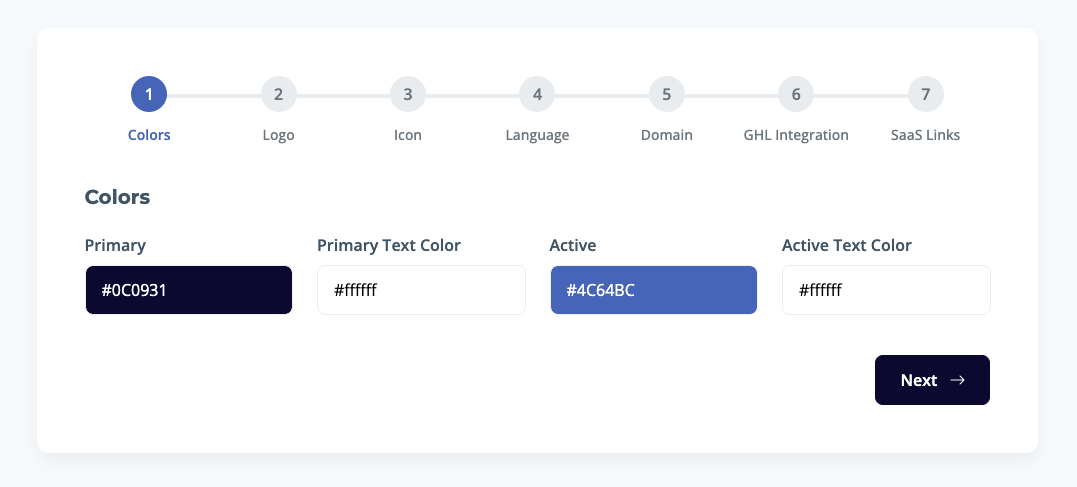Go to step 4 circle
Viewport: 1077px width, 487px height.
(x=537, y=95)
